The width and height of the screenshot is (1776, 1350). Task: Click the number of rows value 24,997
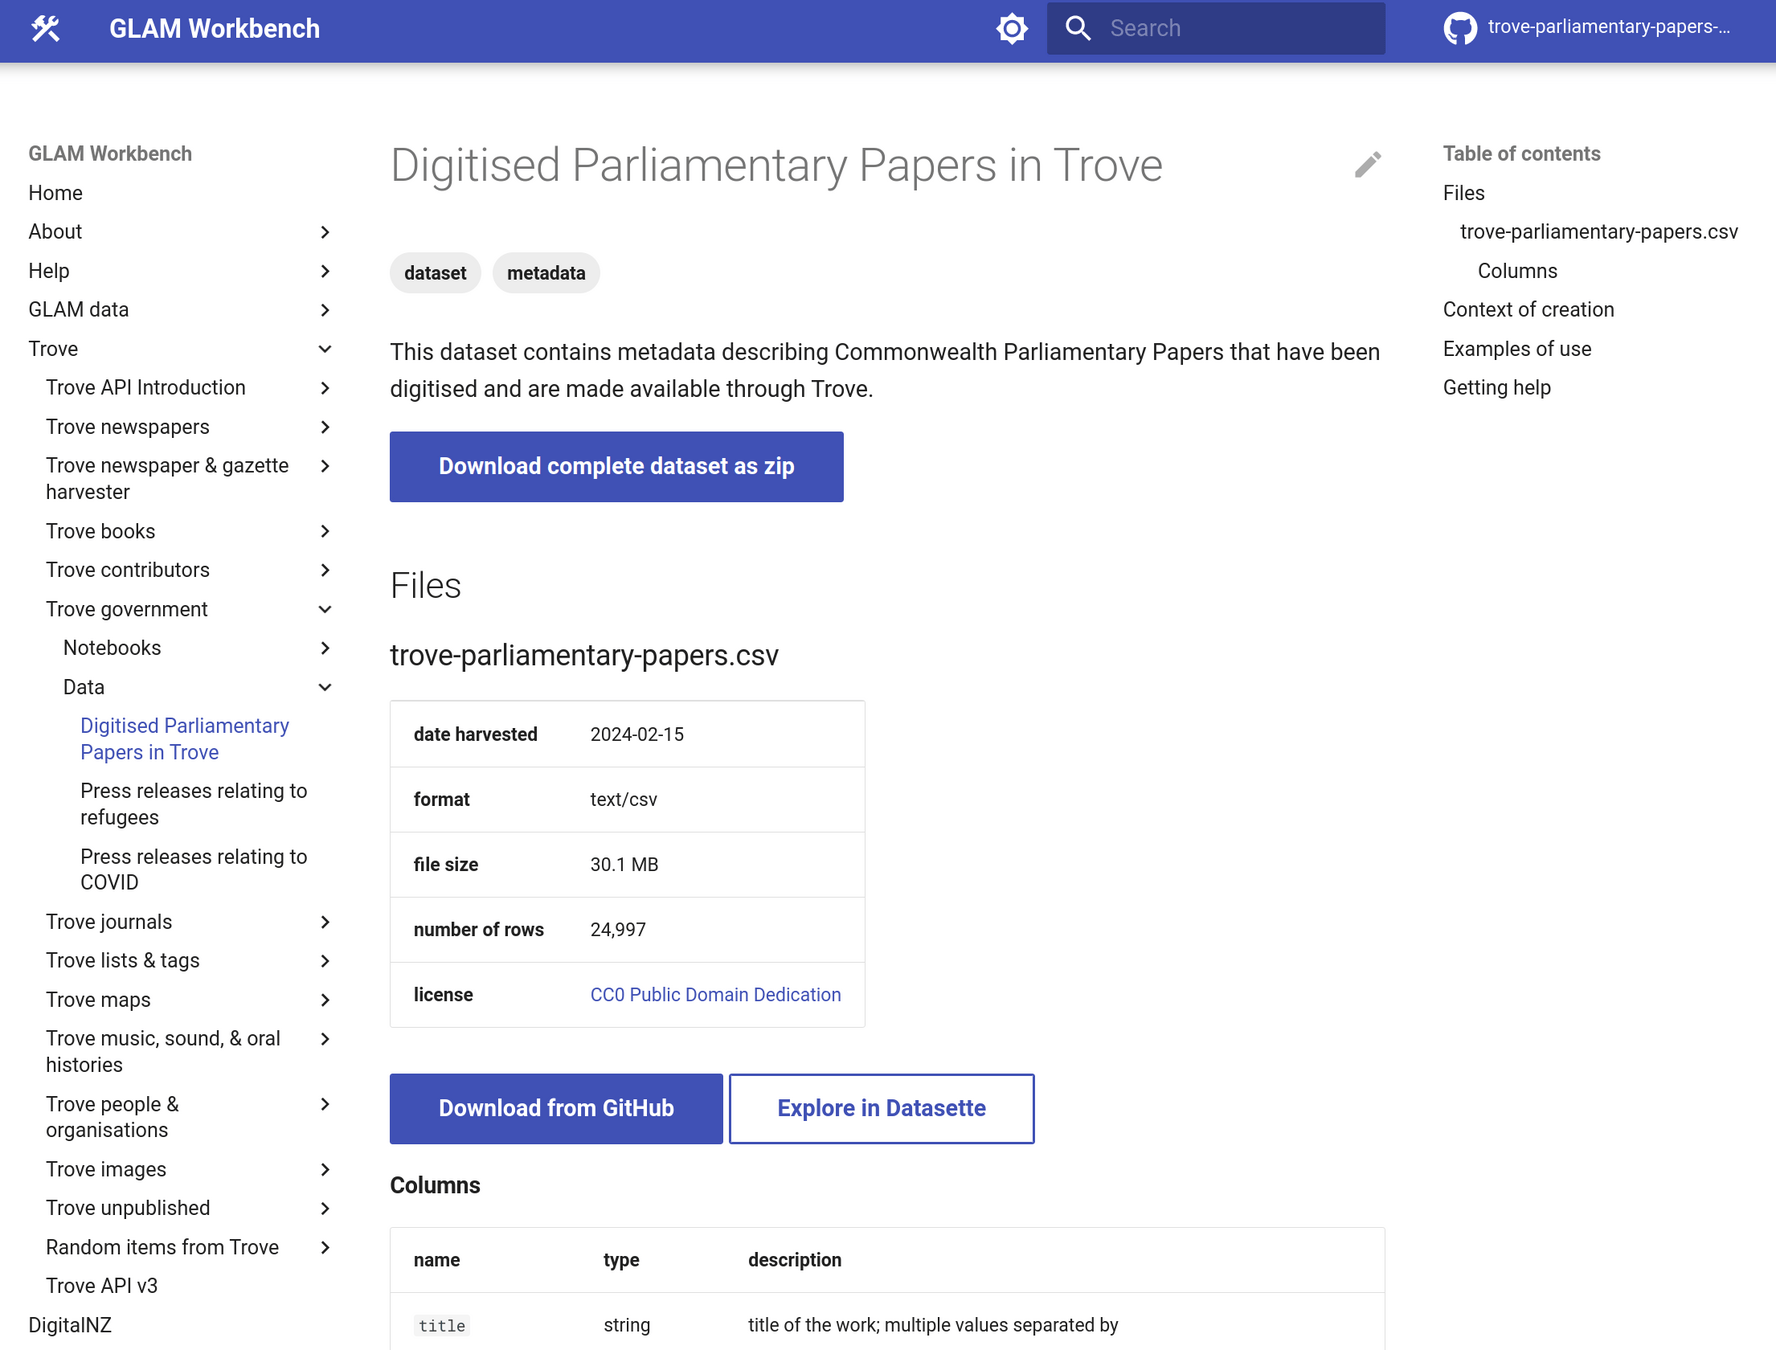tap(618, 930)
